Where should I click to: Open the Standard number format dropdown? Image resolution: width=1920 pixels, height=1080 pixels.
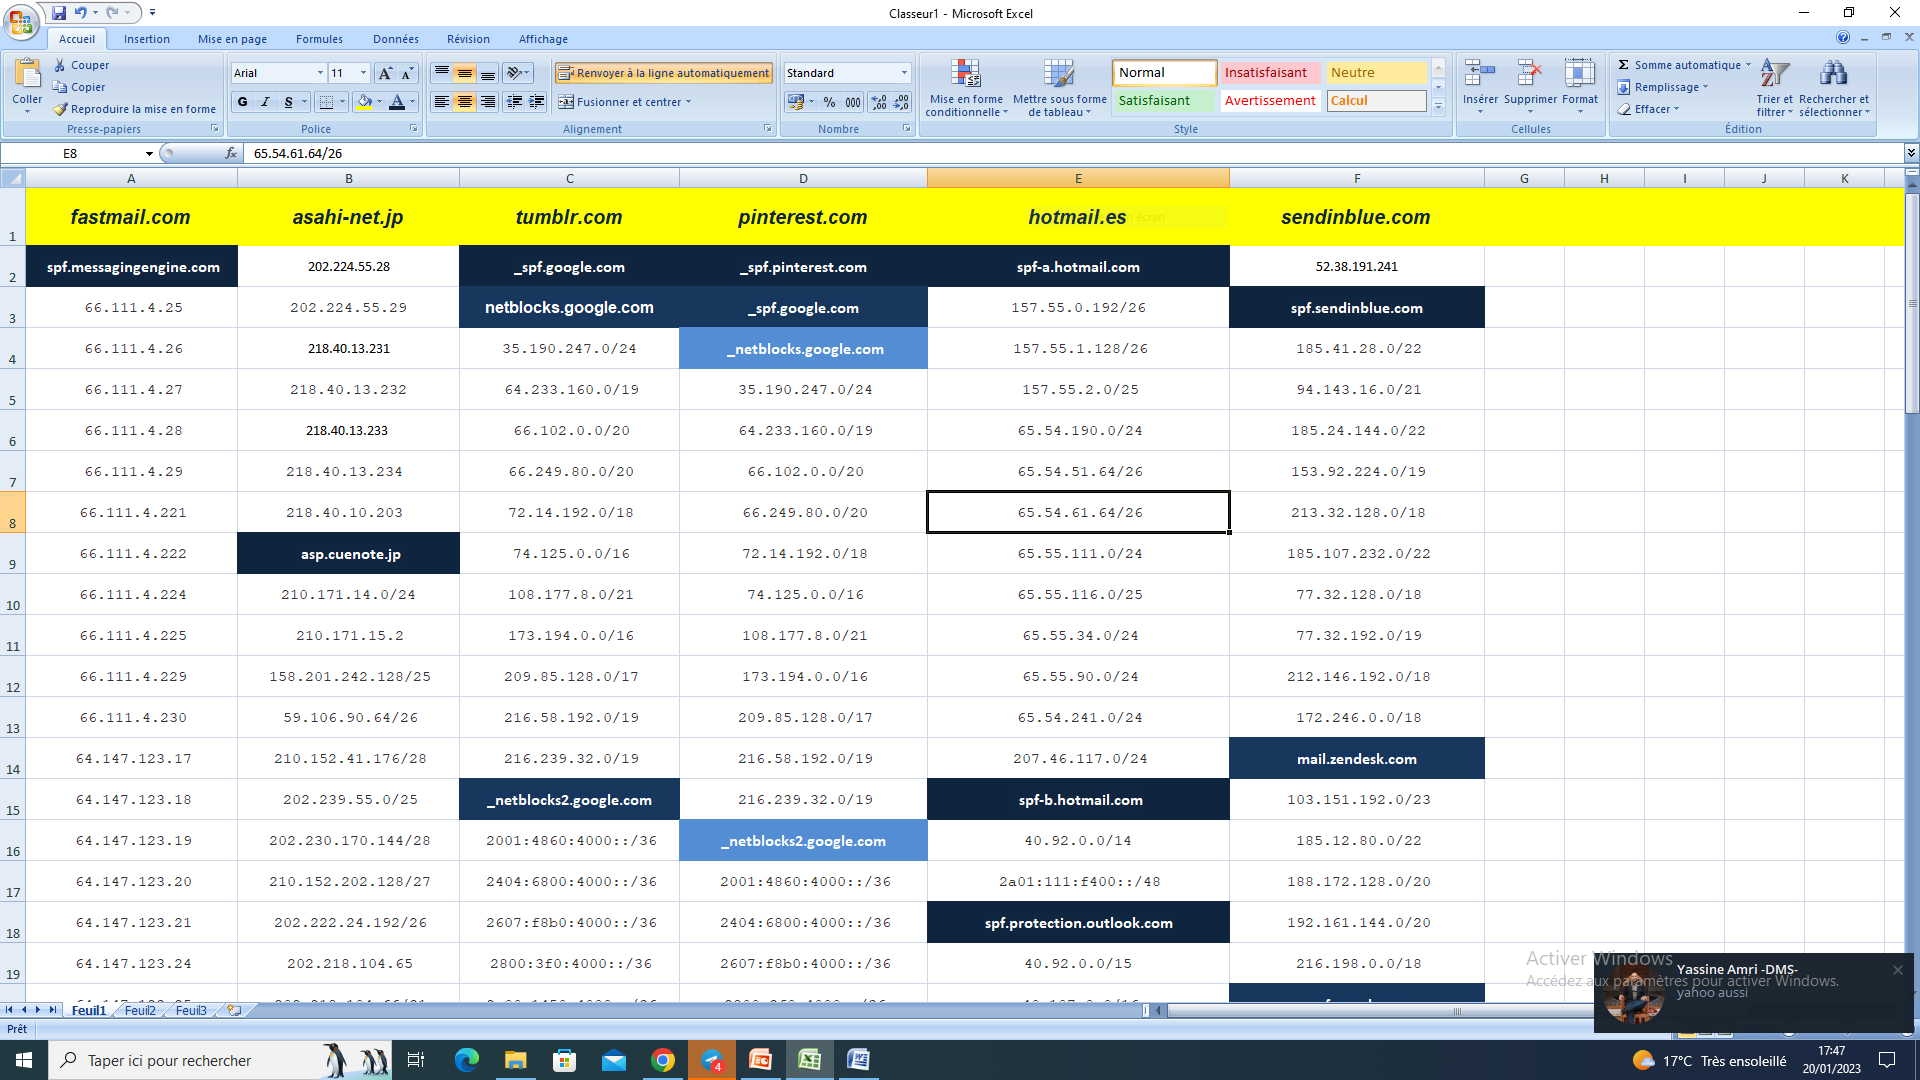coord(904,73)
